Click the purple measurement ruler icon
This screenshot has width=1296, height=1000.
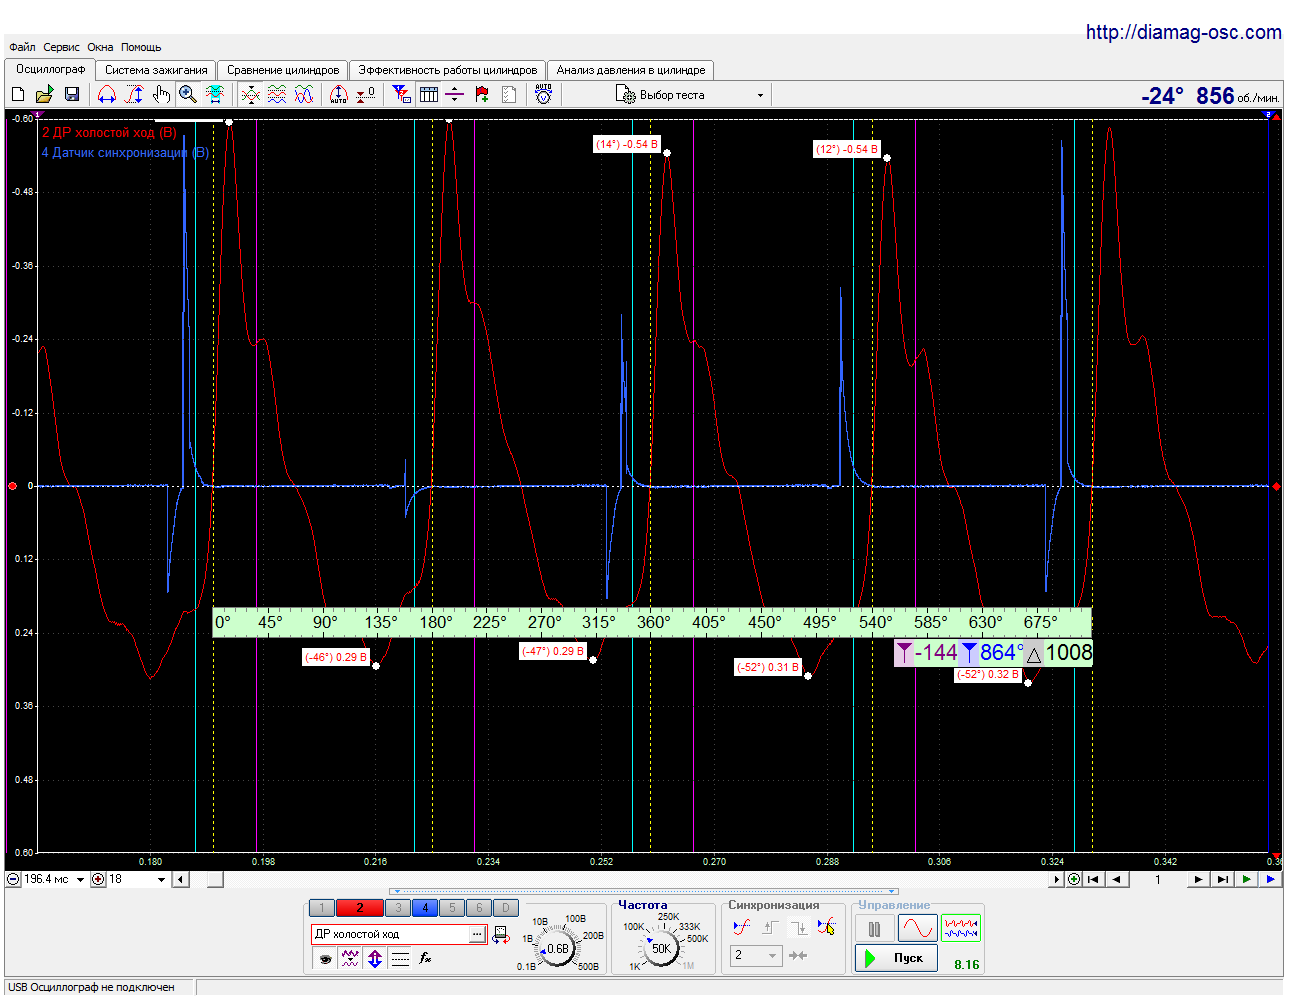click(x=454, y=94)
